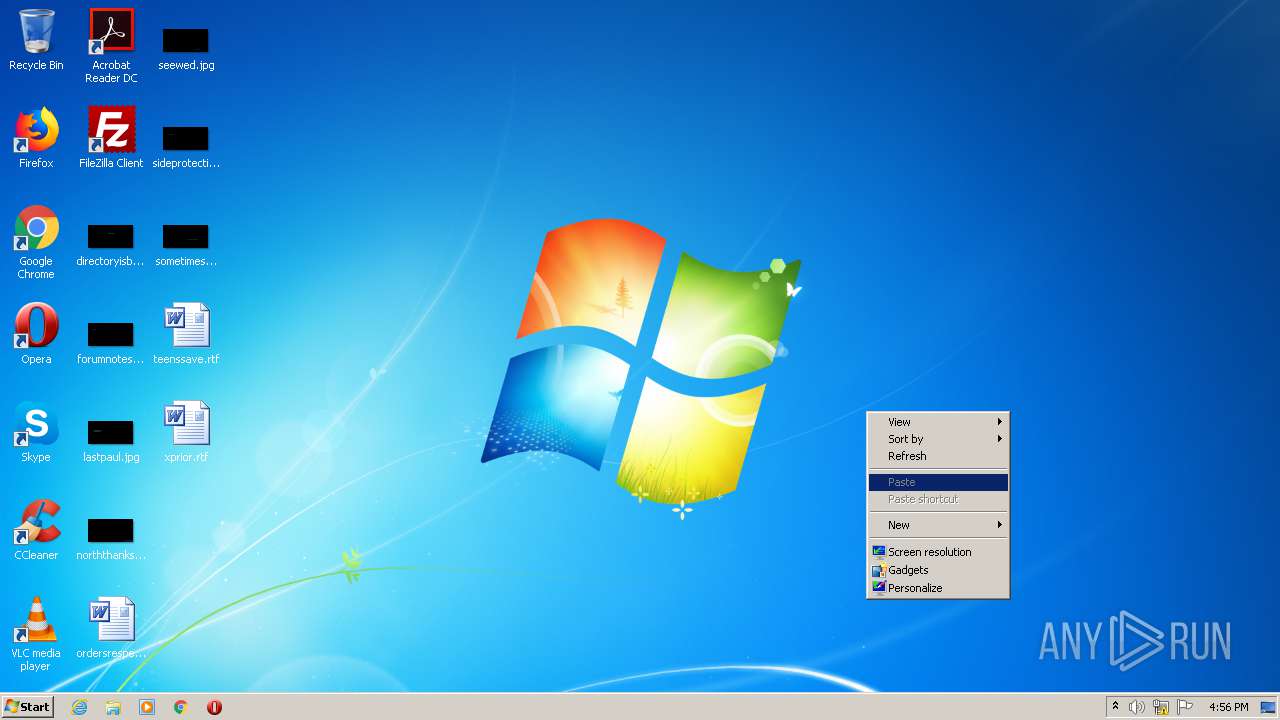This screenshot has width=1280, height=720.
Task: Select the directoryisb... file icon
Action: [111, 244]
